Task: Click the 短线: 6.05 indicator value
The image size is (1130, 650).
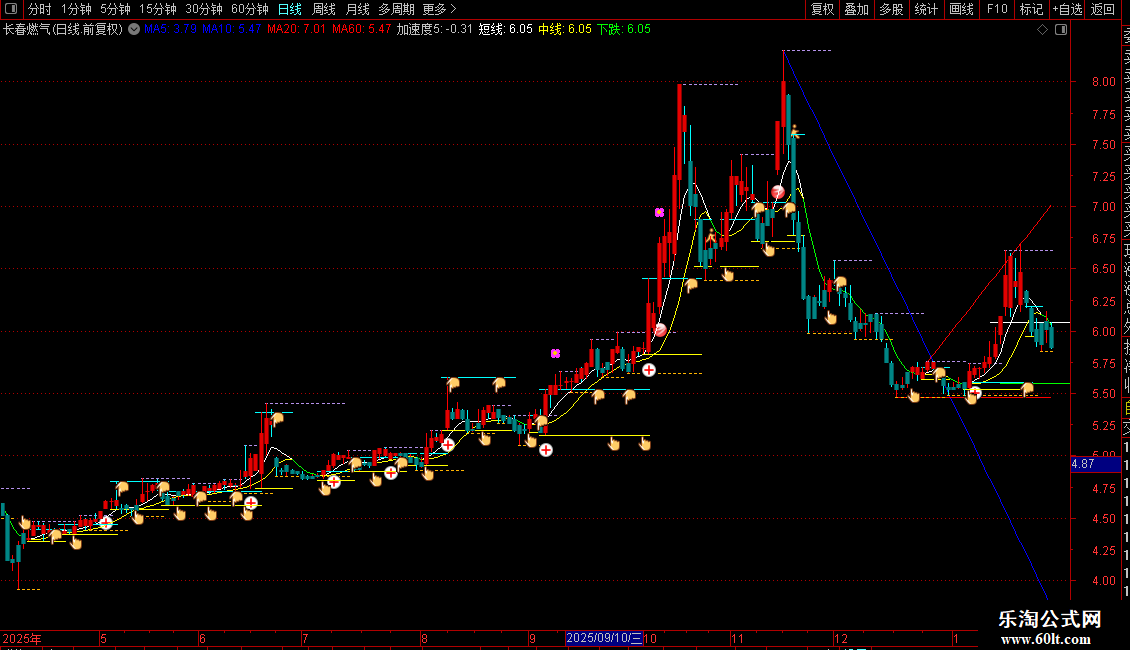Action: point(506,30)
